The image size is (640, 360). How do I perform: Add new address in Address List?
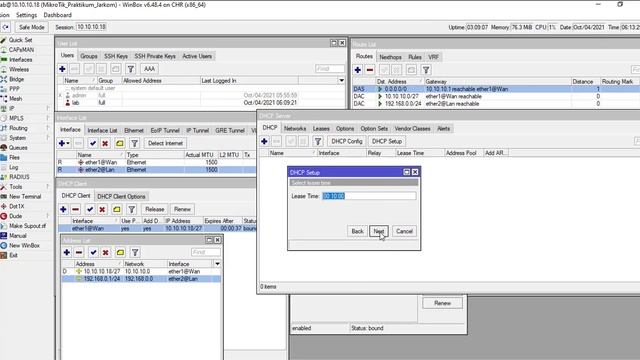pos(67,253)
